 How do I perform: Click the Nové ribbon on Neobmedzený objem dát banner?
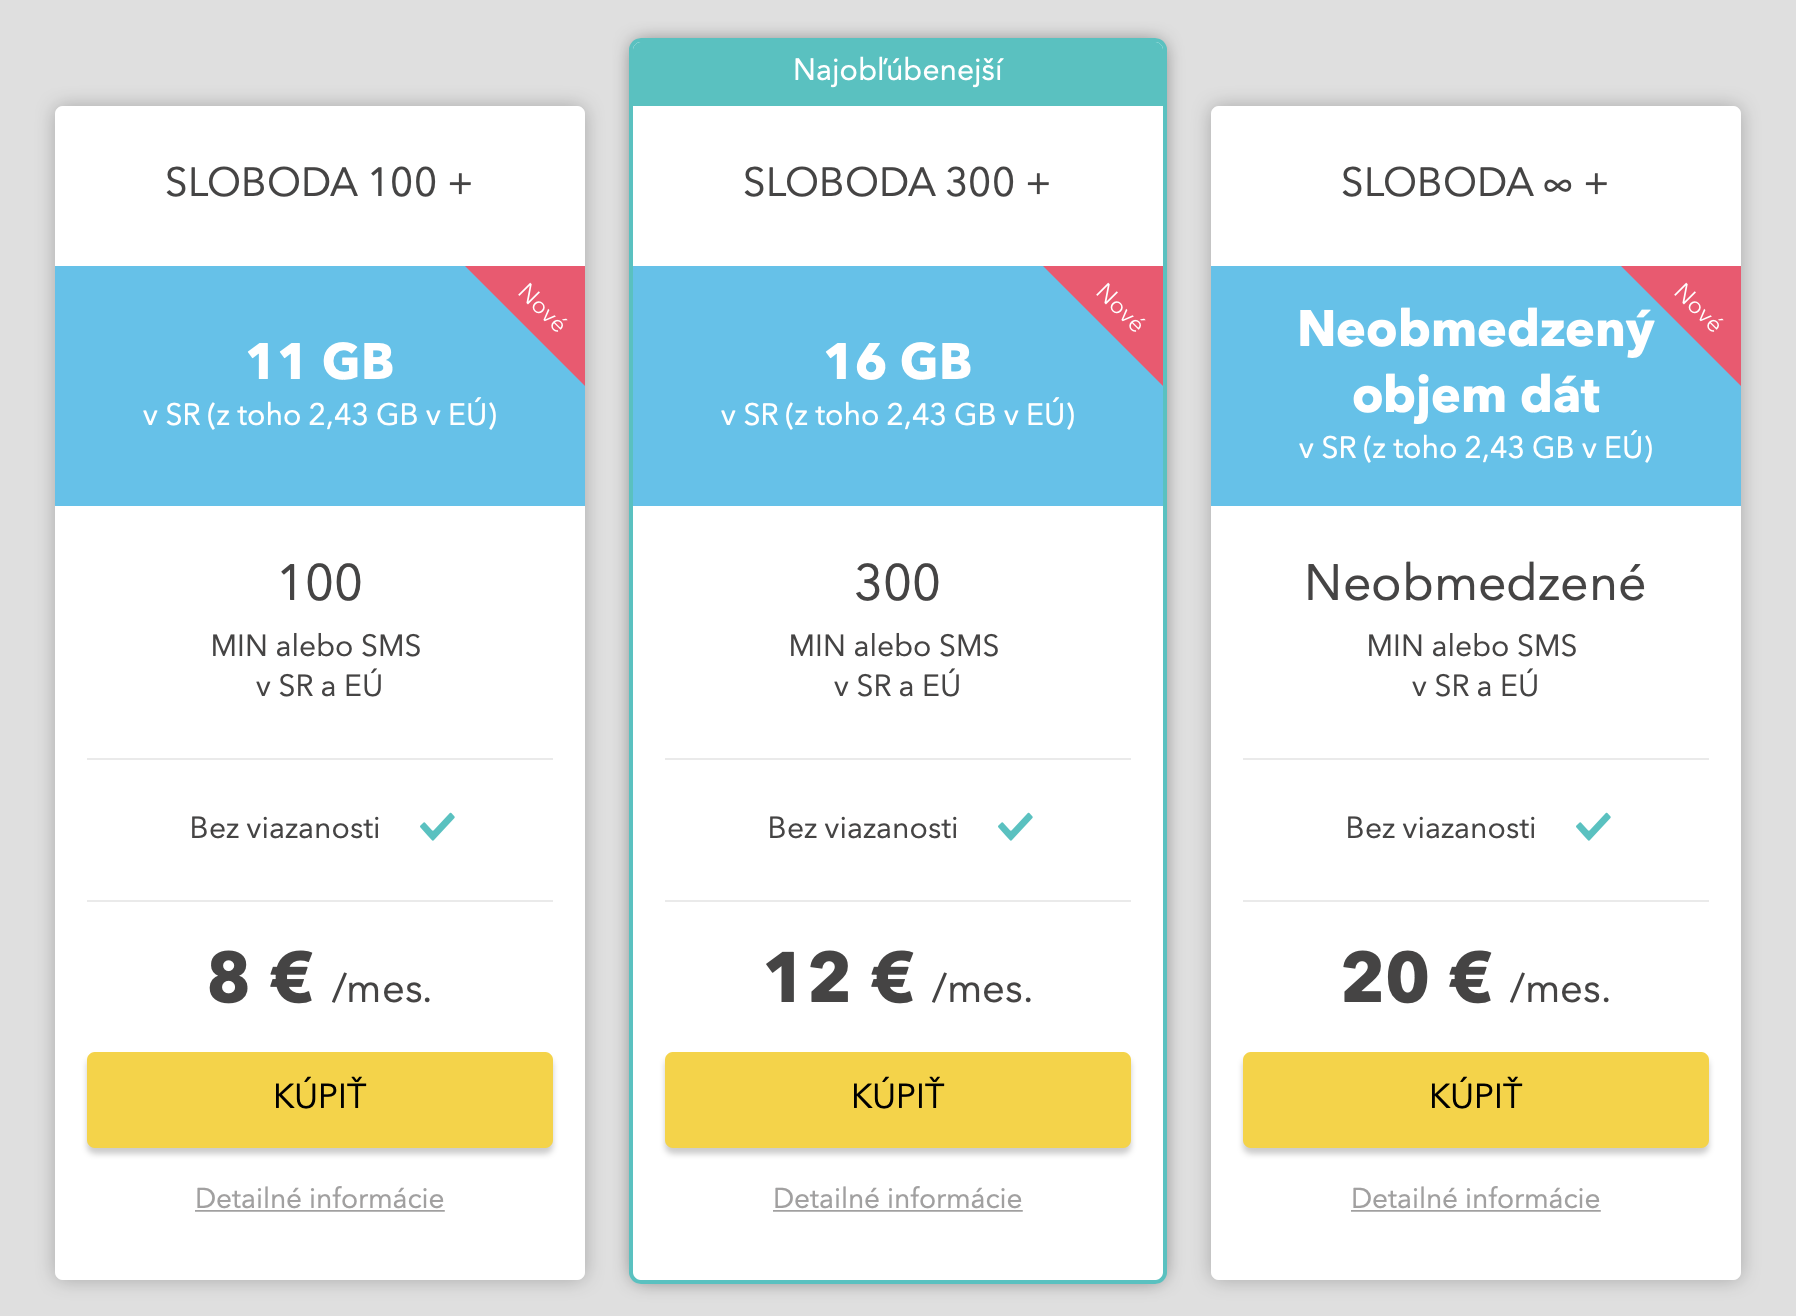(x=1698, y=308)
